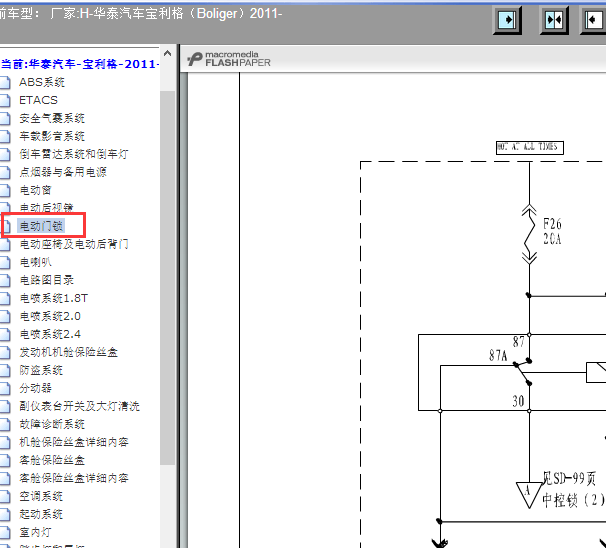Click the F26 20A fuse label
The width and height of the screenshot is (606, 548).
click(552, 231)
